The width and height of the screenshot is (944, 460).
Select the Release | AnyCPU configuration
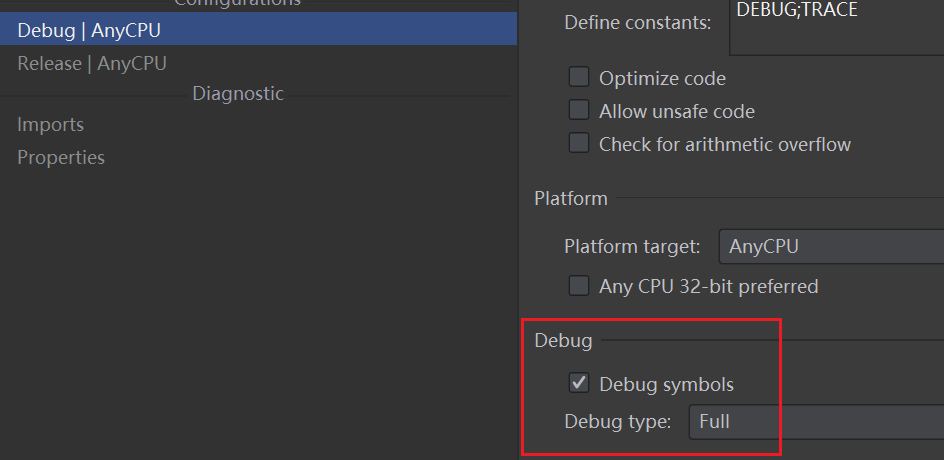(x=92, y=64)
